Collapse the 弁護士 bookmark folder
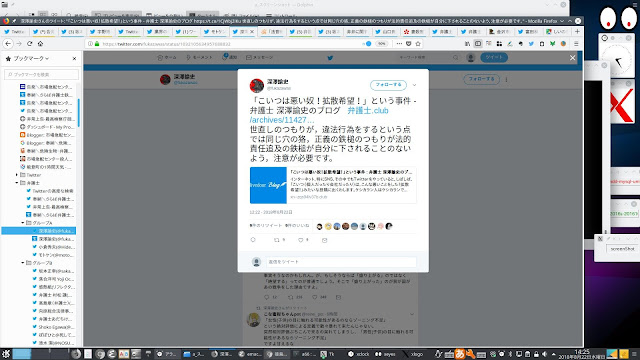 coord(17,183)
